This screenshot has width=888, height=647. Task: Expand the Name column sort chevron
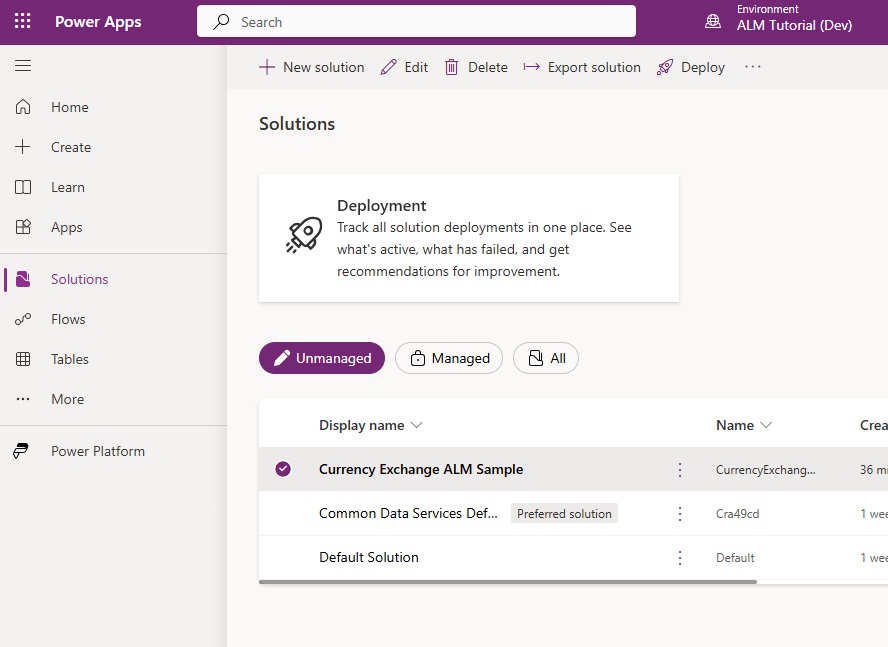(x=766, y=425)
